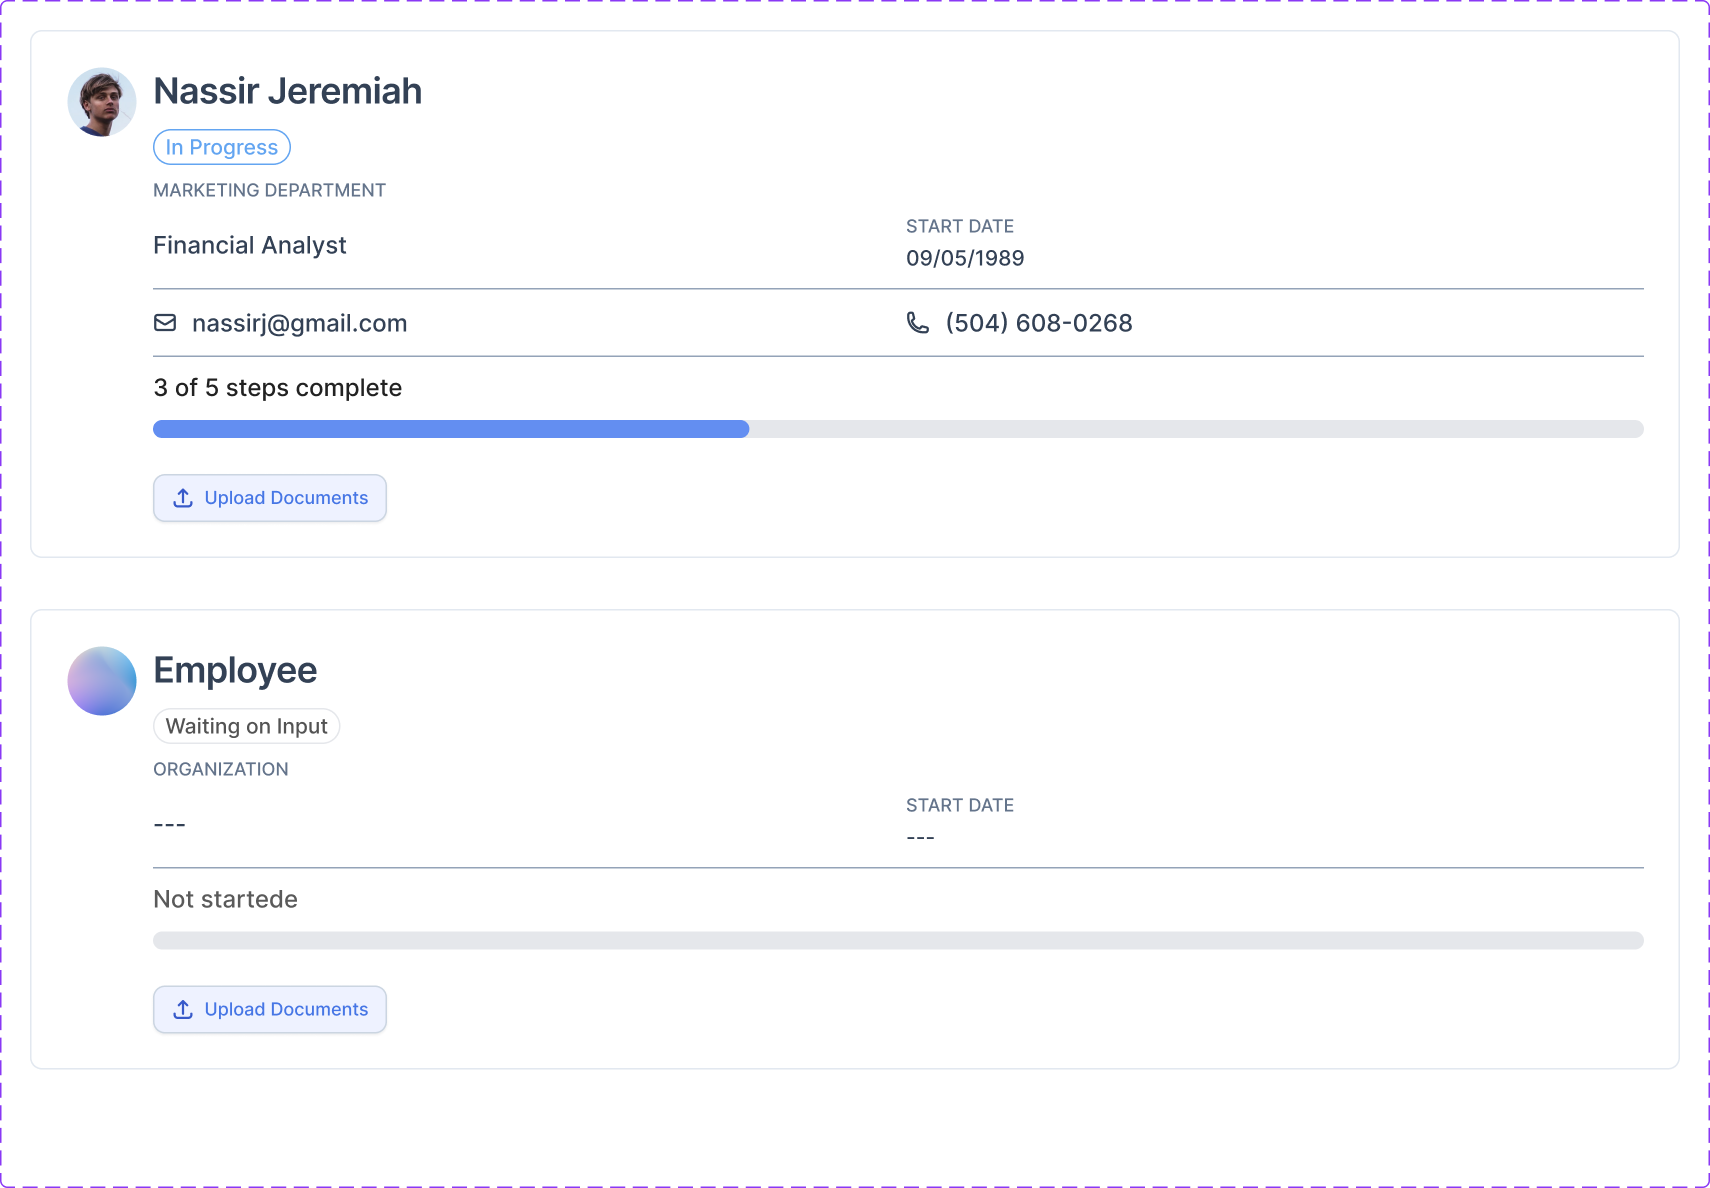Image resolution: width=1710 pixels, height=1188 pixels.
Task: Click the Not startede status text
Action: (x=225, y=899)
